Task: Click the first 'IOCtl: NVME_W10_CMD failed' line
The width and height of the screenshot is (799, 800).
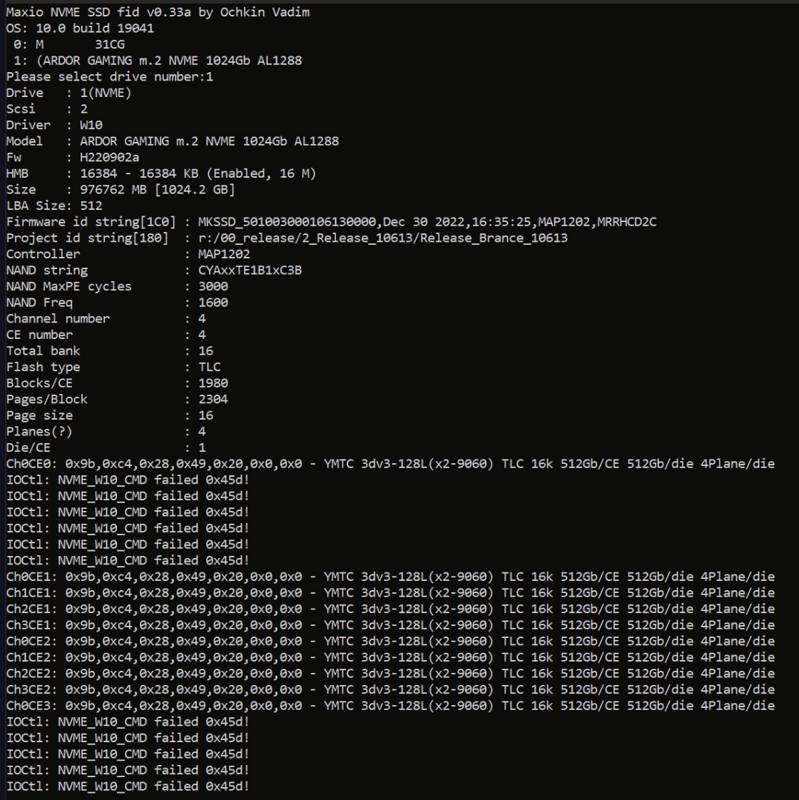Action: click(128, 480)
